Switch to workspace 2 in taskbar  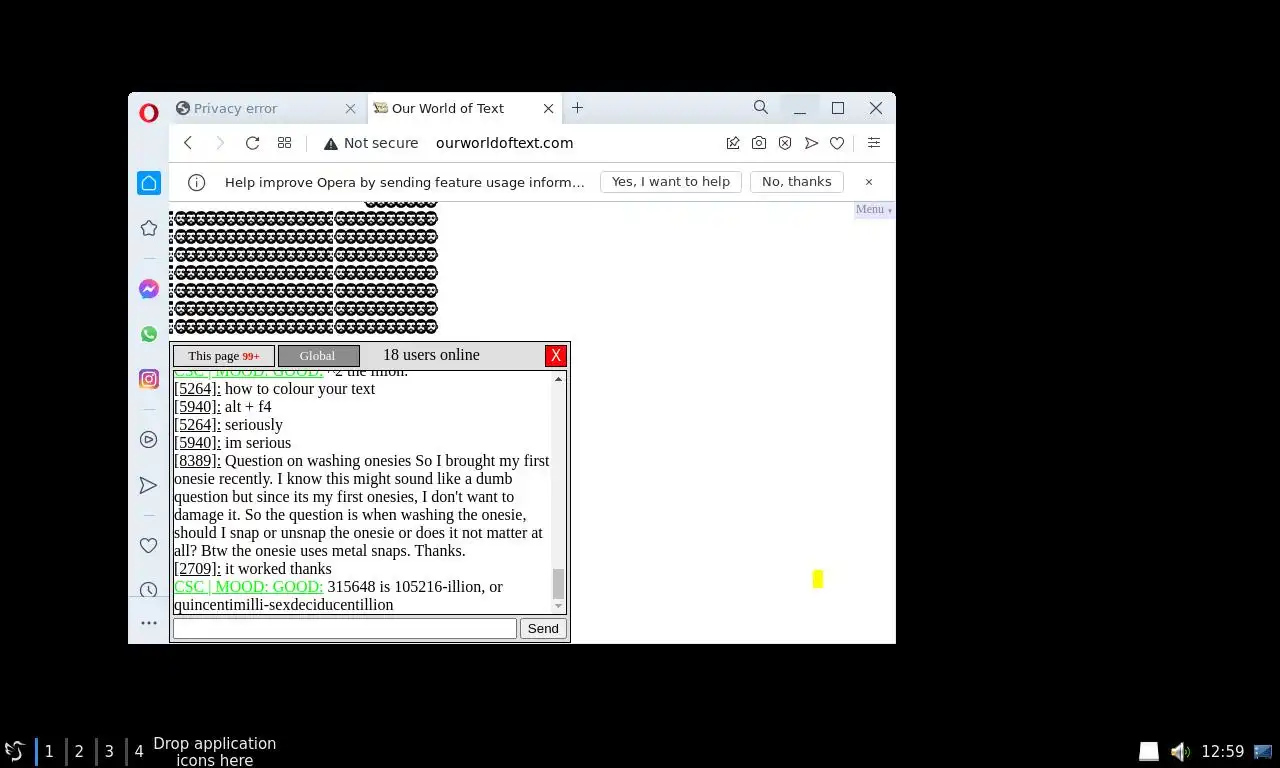pyautogui.click(x=79, y=751)
